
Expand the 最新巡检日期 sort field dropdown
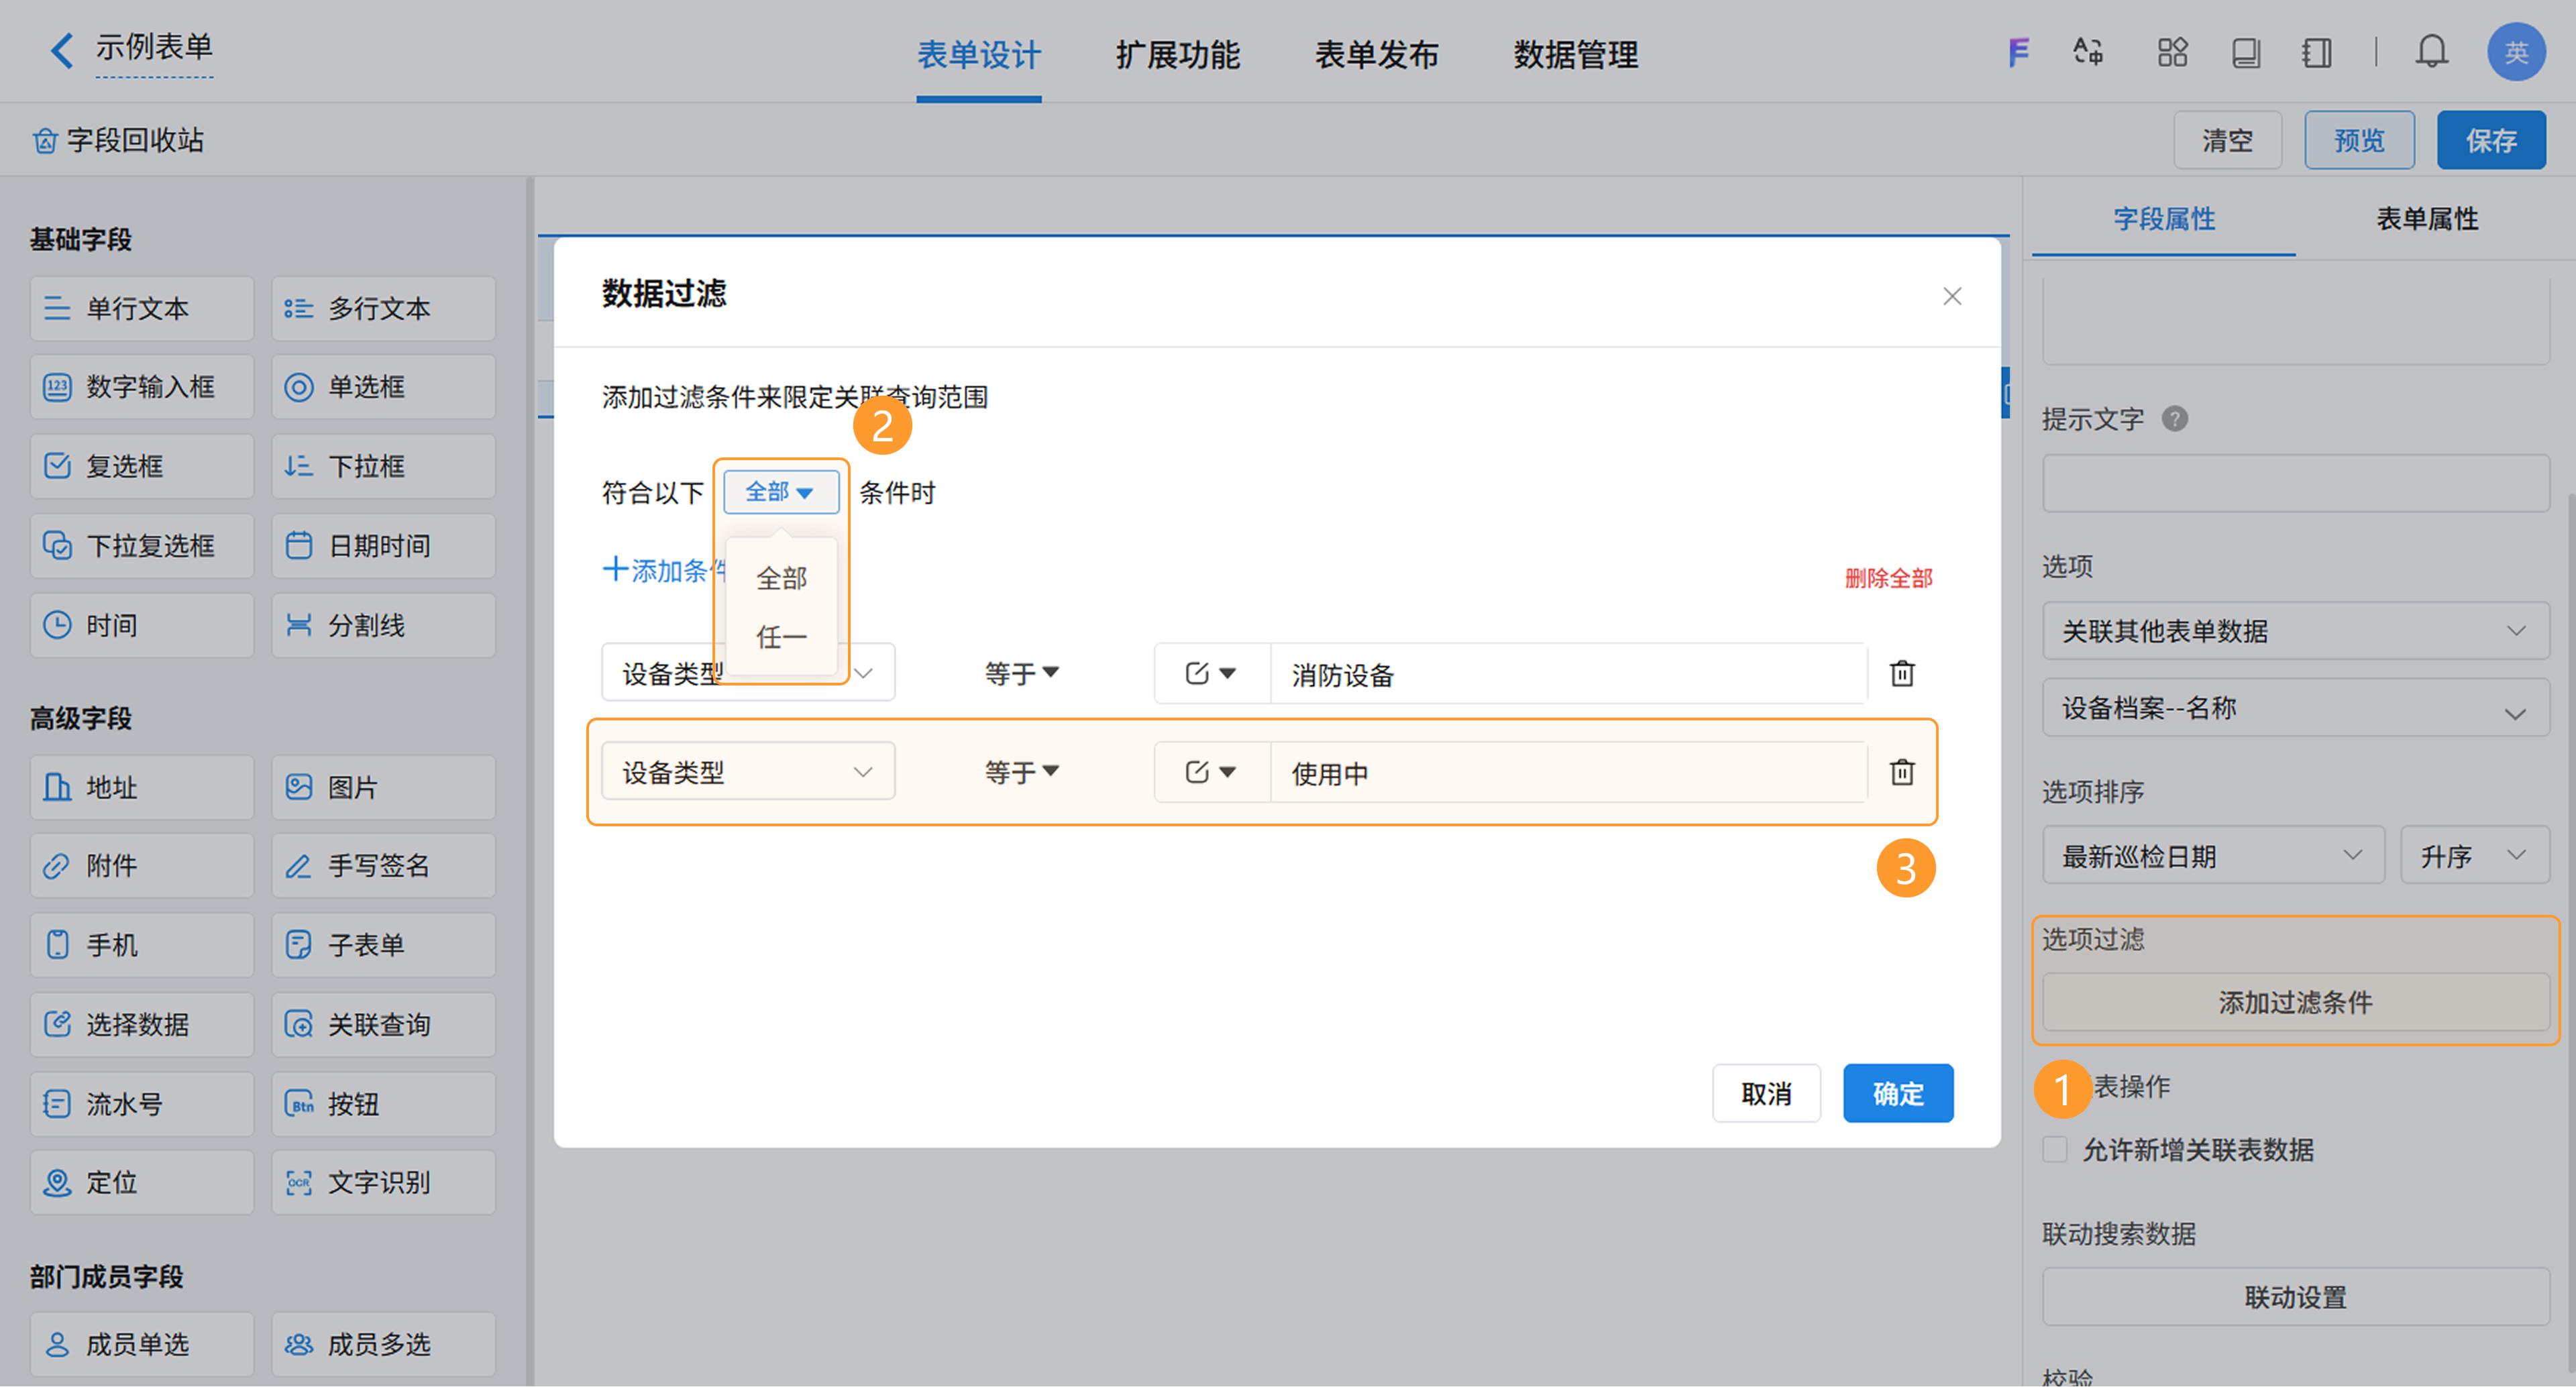tap(2212, 856)
